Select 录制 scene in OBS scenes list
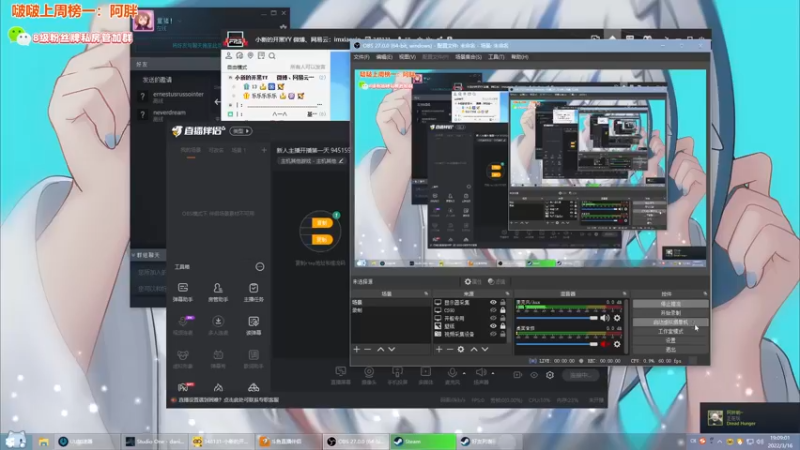This screenshot has height=450, width=800. coord(390,310)
